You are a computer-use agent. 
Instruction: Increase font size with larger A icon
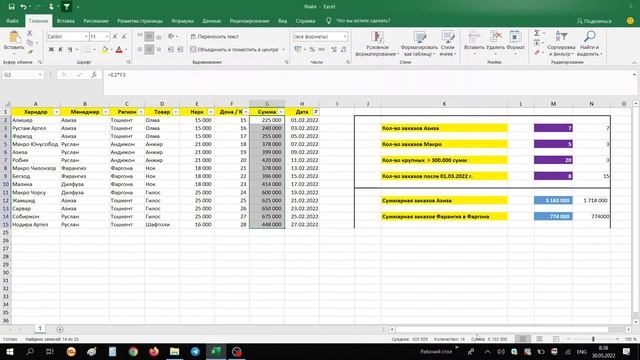coord(115,36)
